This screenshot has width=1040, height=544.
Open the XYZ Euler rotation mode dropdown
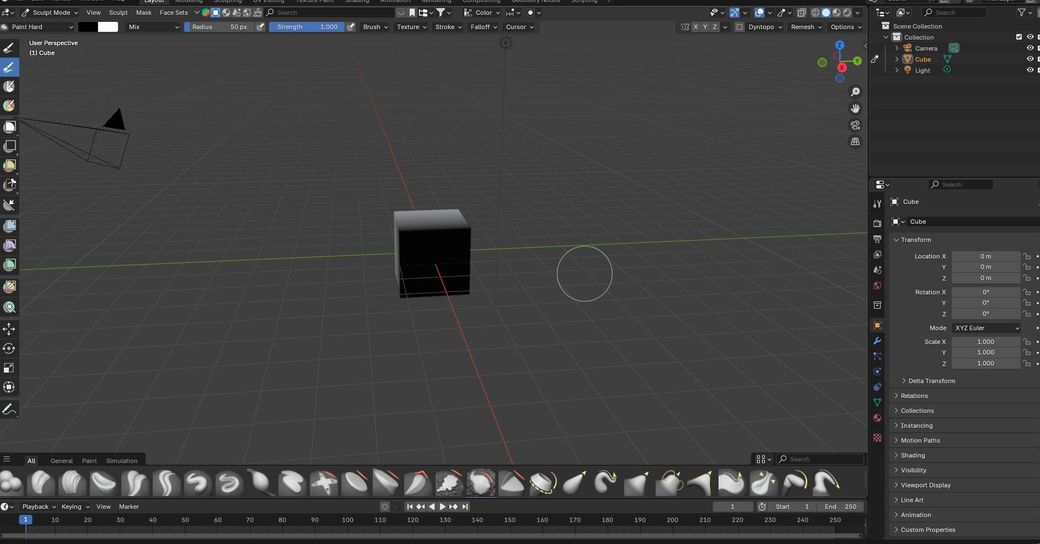click(x=986, y=328)
